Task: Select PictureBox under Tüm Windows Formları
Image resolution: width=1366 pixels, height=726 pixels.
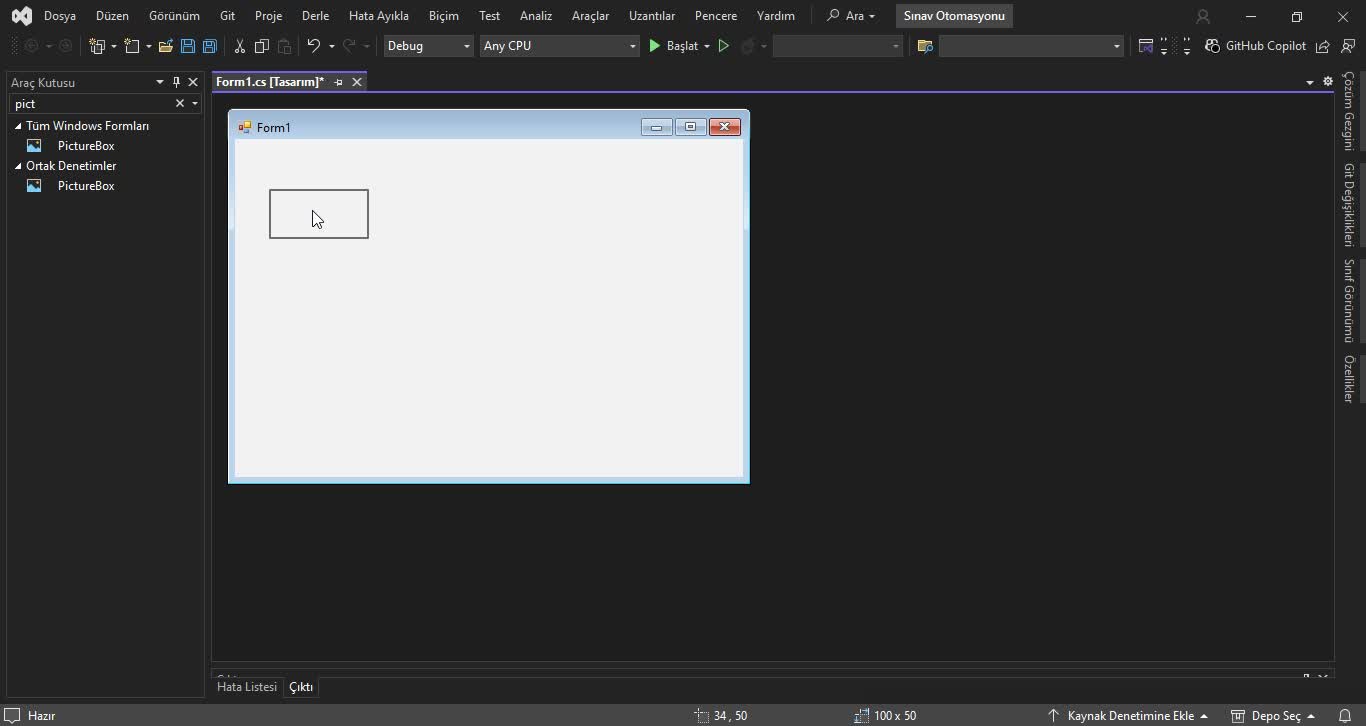Action: (86, 146)
